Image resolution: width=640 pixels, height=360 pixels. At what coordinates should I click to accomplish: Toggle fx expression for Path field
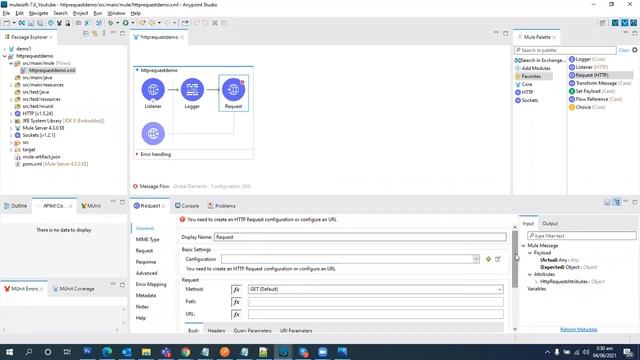[236, 302]
